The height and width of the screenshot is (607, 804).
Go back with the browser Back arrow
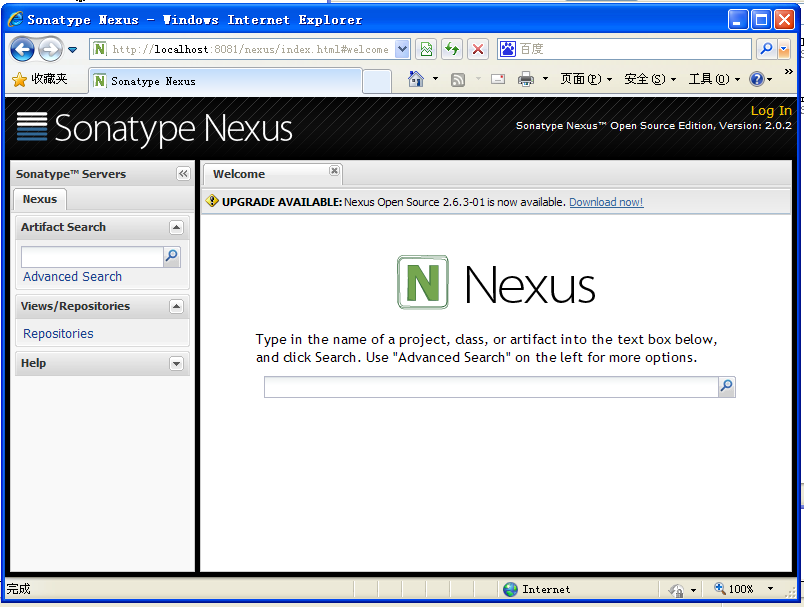23,50
